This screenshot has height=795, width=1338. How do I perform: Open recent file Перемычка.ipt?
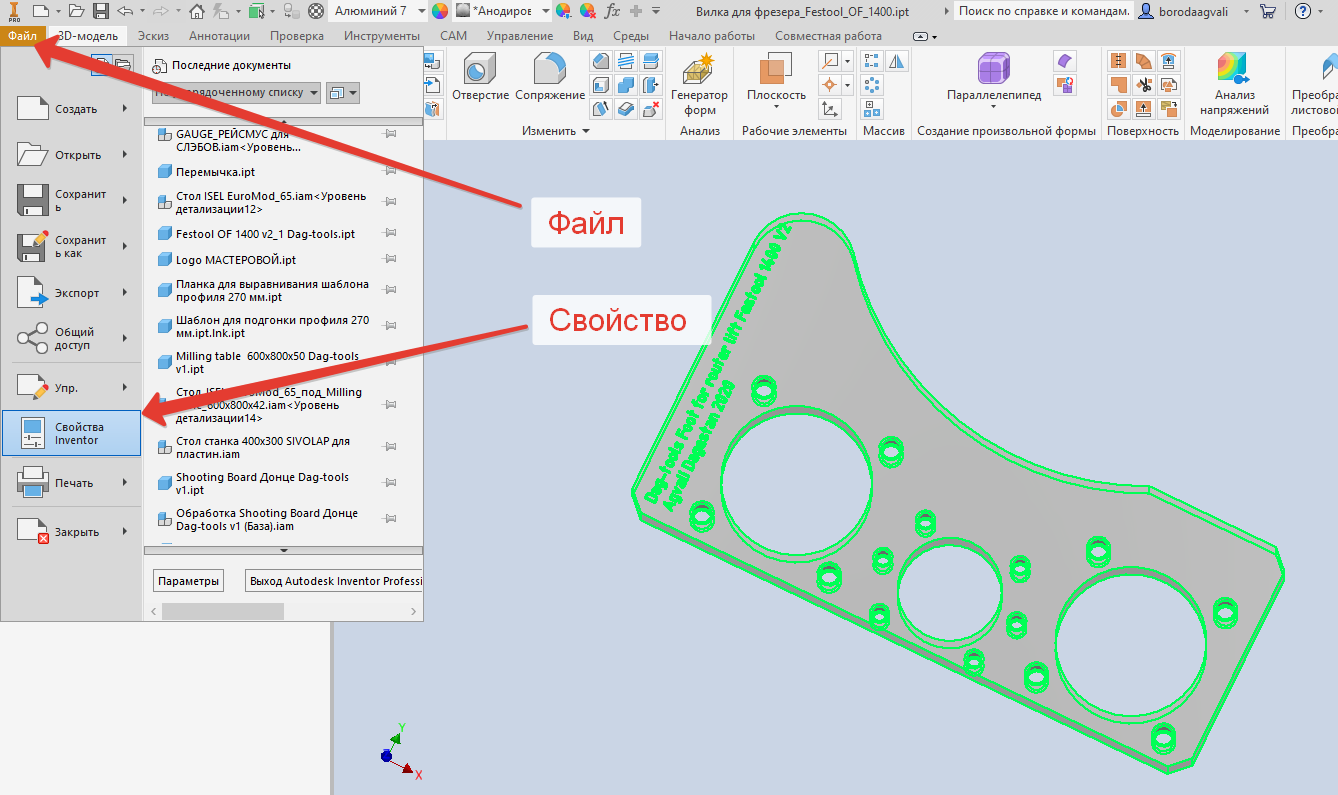coord(215,172)
